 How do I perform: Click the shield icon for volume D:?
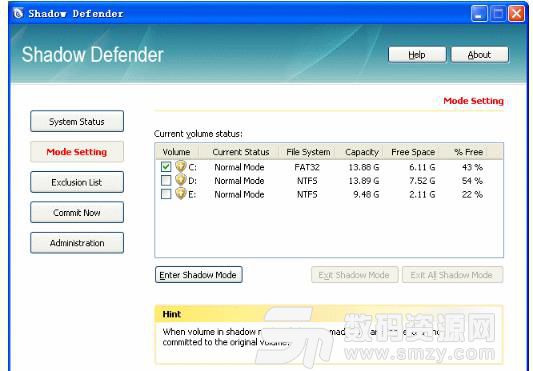(180, 180)
